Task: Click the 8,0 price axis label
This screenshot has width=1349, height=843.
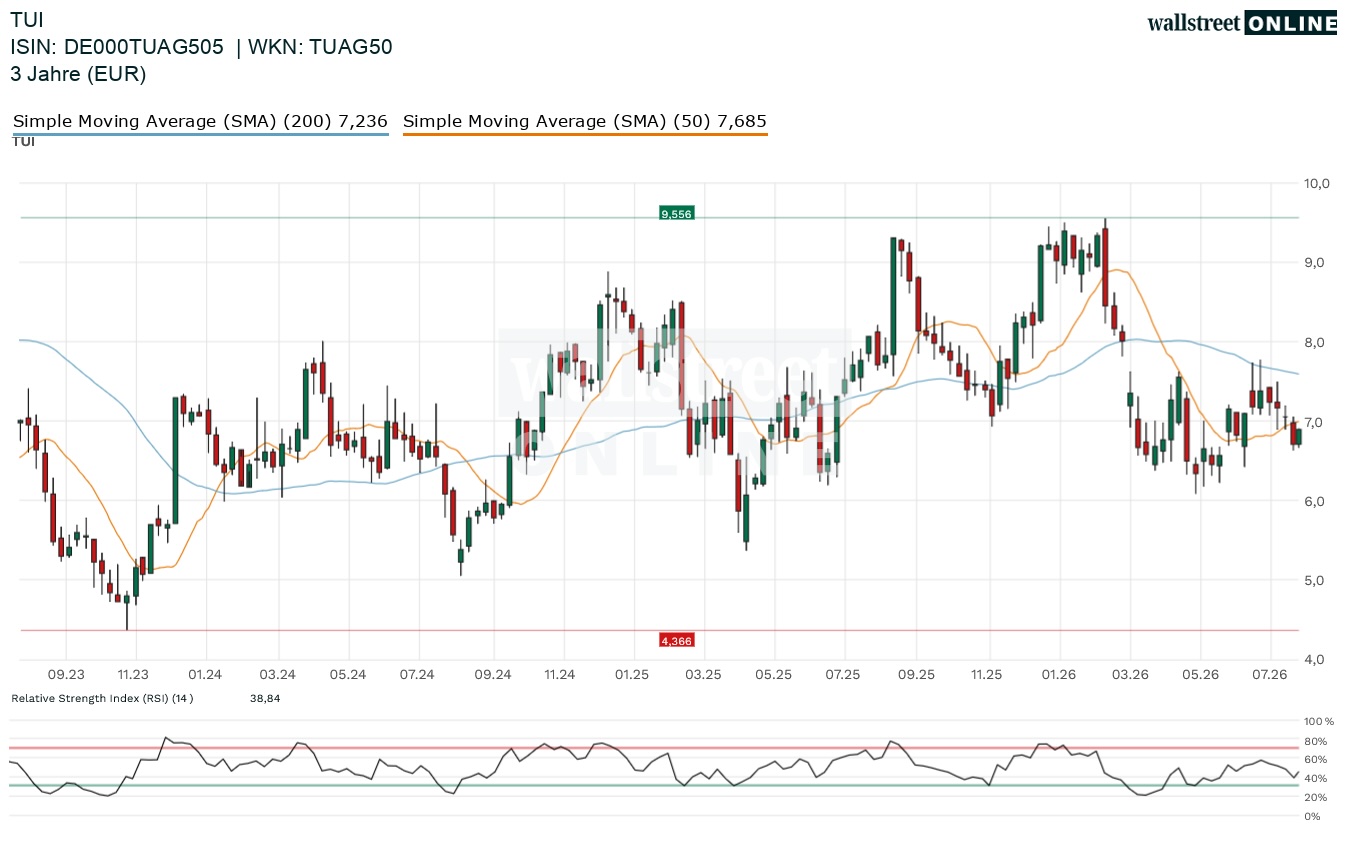Action: (1316, 342)
